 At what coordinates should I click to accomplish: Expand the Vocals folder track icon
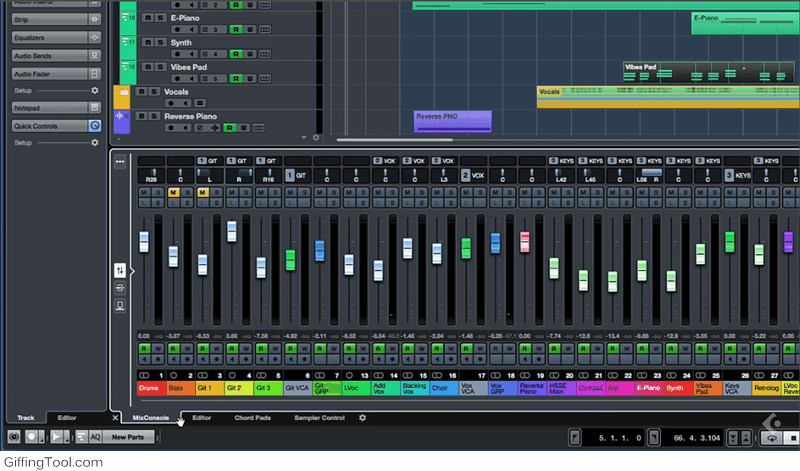pyautogui.click(x=123, y=92)
